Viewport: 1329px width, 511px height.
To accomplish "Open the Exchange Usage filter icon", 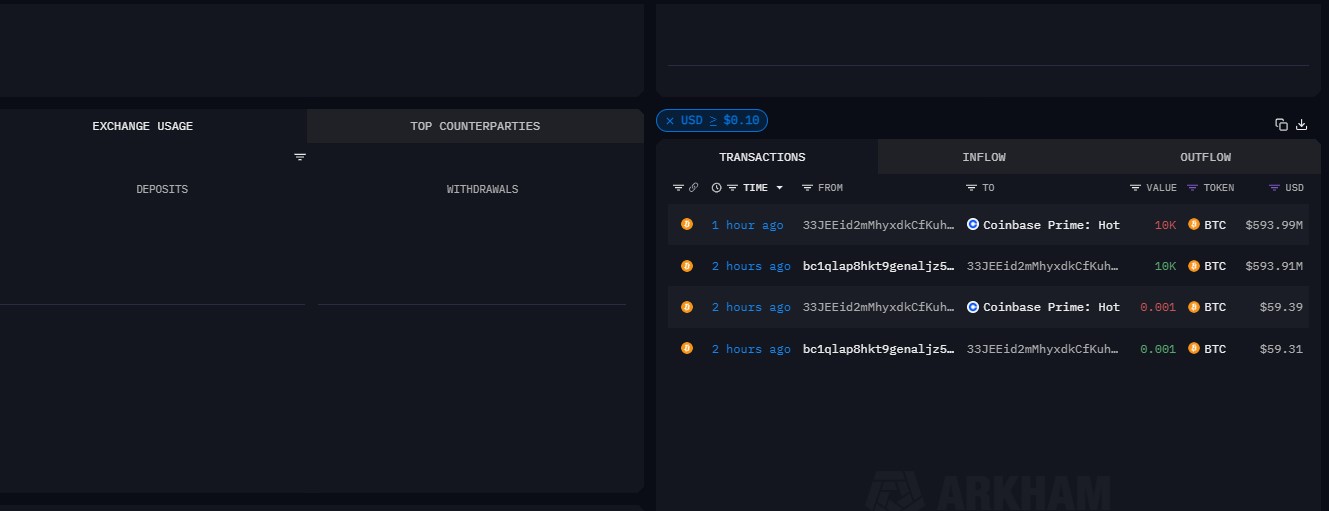I will [x=300, y=157].
